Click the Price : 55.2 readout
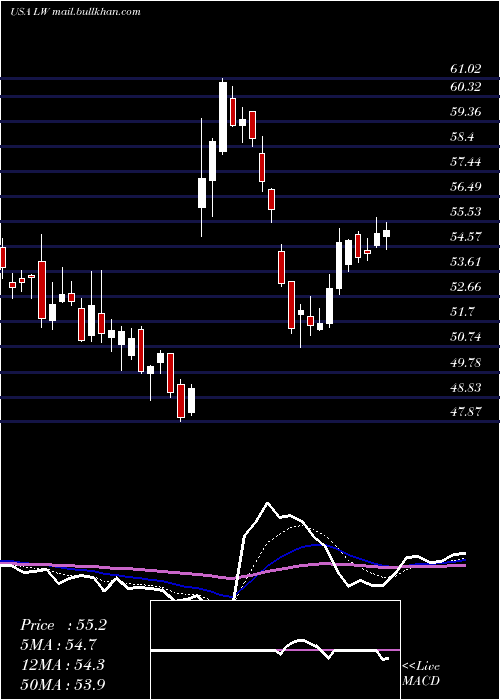This screenshot has height=700, width=500. 63,625
